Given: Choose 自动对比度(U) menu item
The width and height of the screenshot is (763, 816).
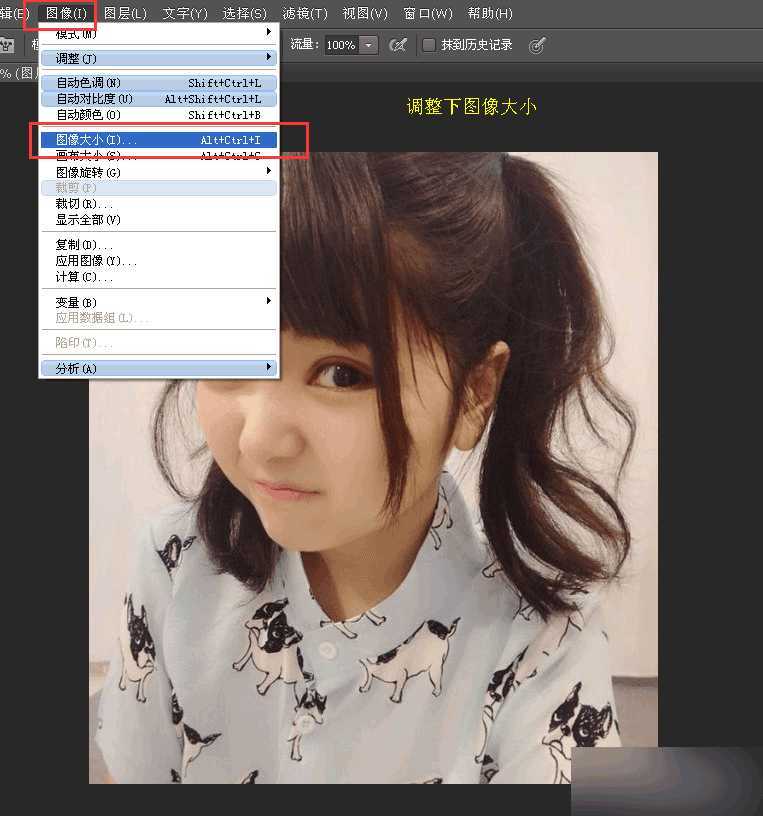Looking at the screenshot, I should click(159, 99).
